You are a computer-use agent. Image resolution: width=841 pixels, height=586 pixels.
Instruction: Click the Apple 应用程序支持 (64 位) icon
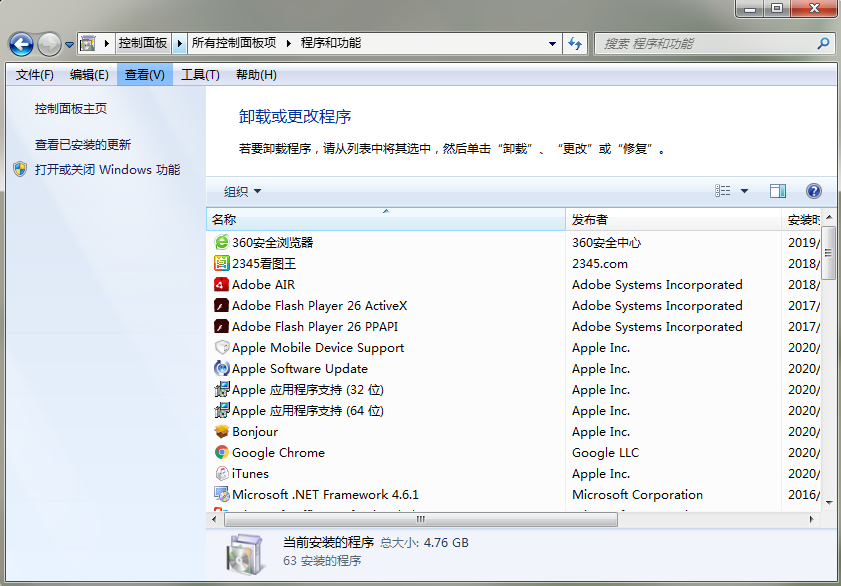222,411
